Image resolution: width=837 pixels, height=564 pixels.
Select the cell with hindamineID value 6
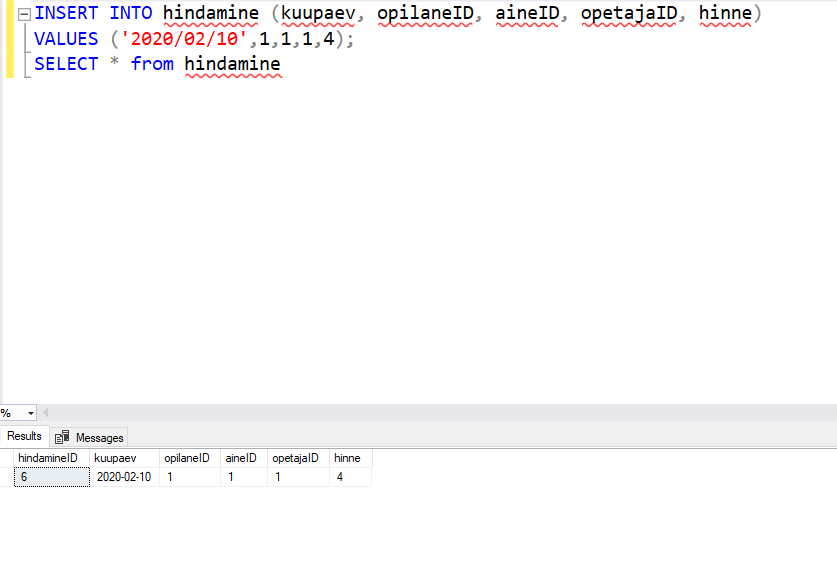pos(52,477)
